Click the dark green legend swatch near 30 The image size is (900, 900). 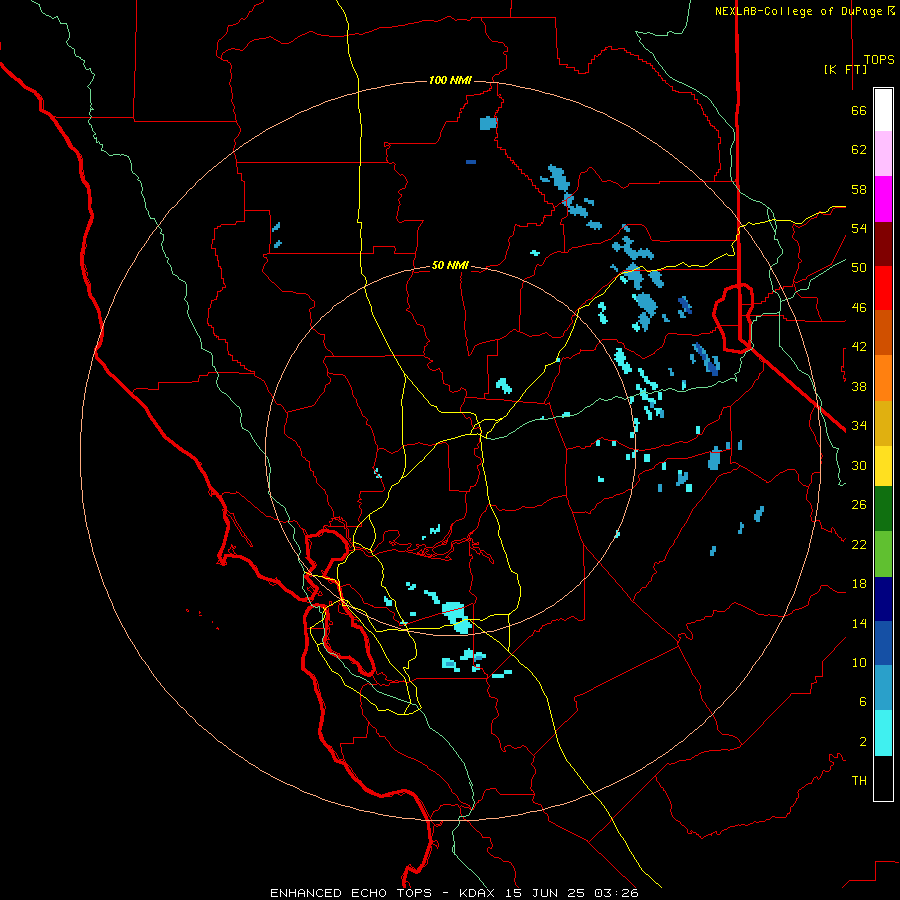[x=883, y=509]
